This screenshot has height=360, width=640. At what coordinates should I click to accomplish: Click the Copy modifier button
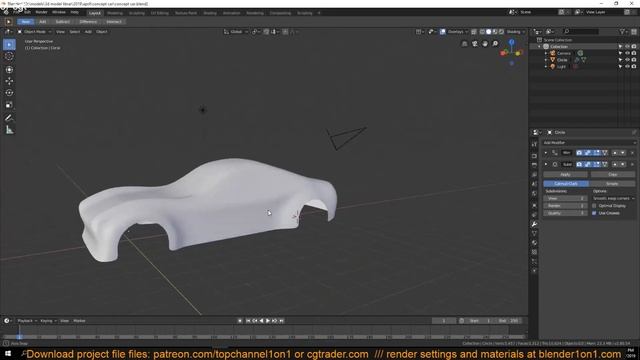612,174
